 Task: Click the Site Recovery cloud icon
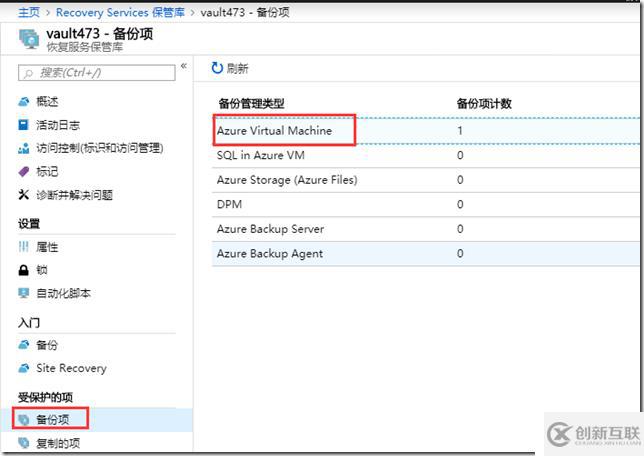coord(24,368)
